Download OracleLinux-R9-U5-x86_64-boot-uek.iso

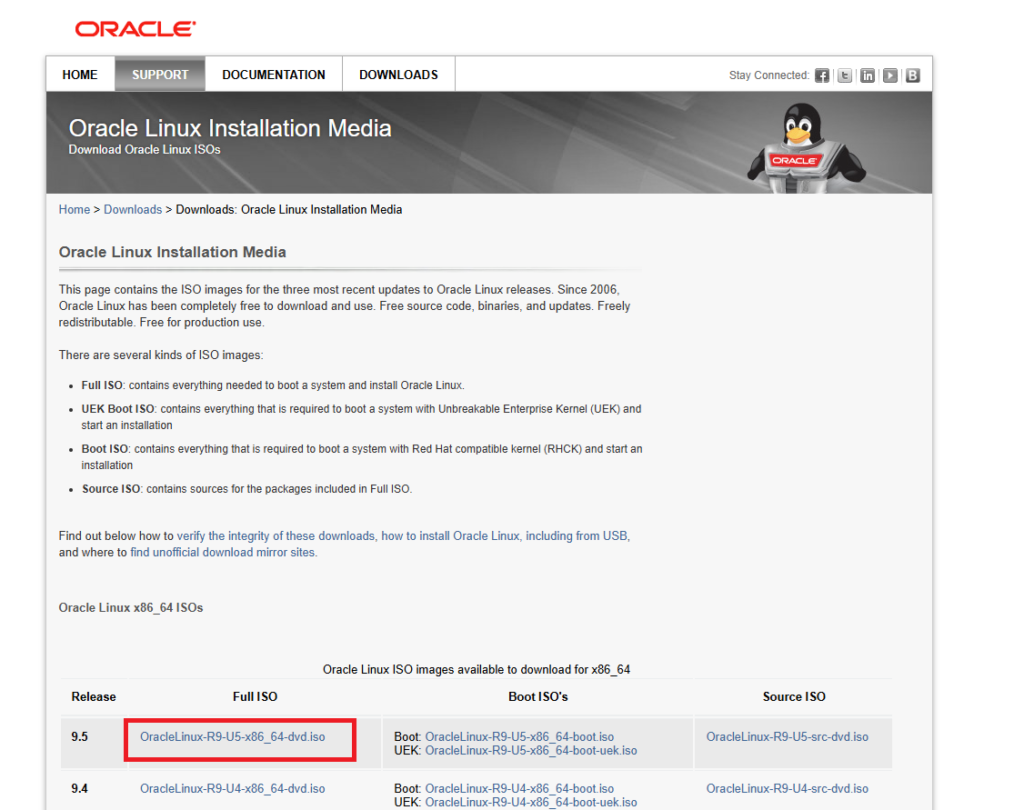[x=531, y=751]
